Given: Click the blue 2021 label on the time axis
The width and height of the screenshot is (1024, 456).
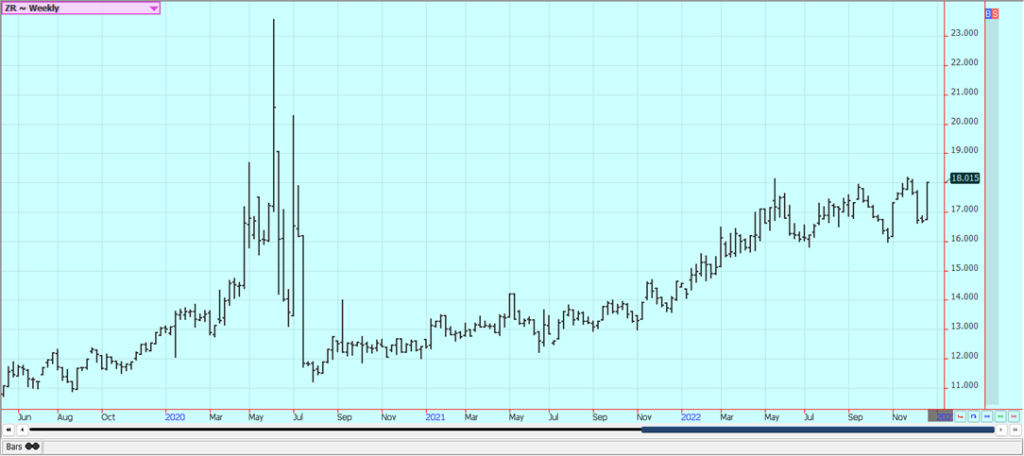Looking at the screenshot, I should (436, 417).
